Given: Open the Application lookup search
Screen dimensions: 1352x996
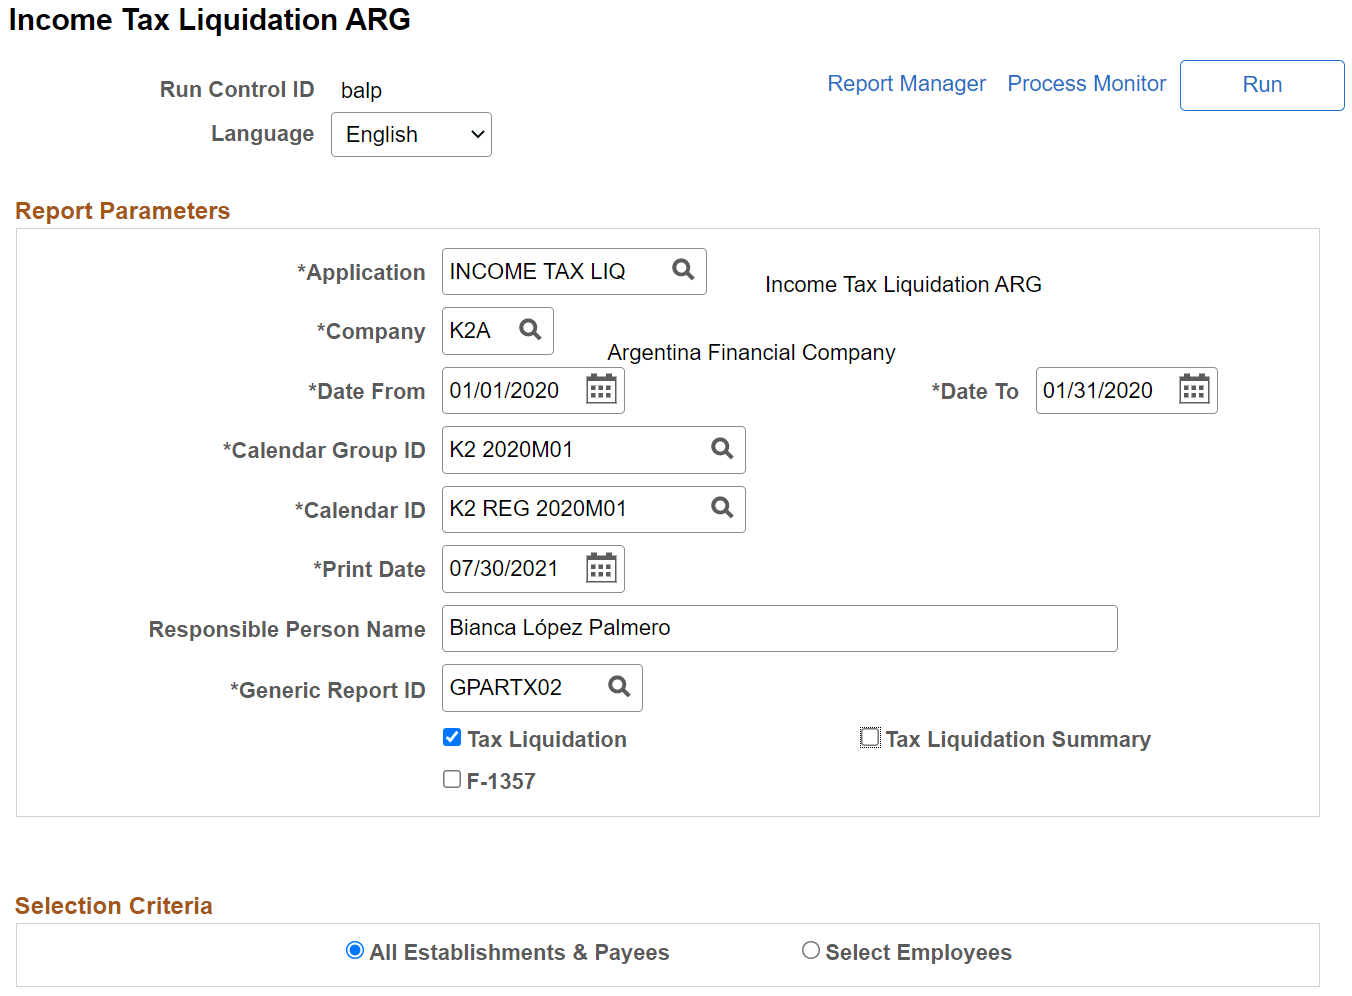Looking at the screenshot, I should (683, 270).
